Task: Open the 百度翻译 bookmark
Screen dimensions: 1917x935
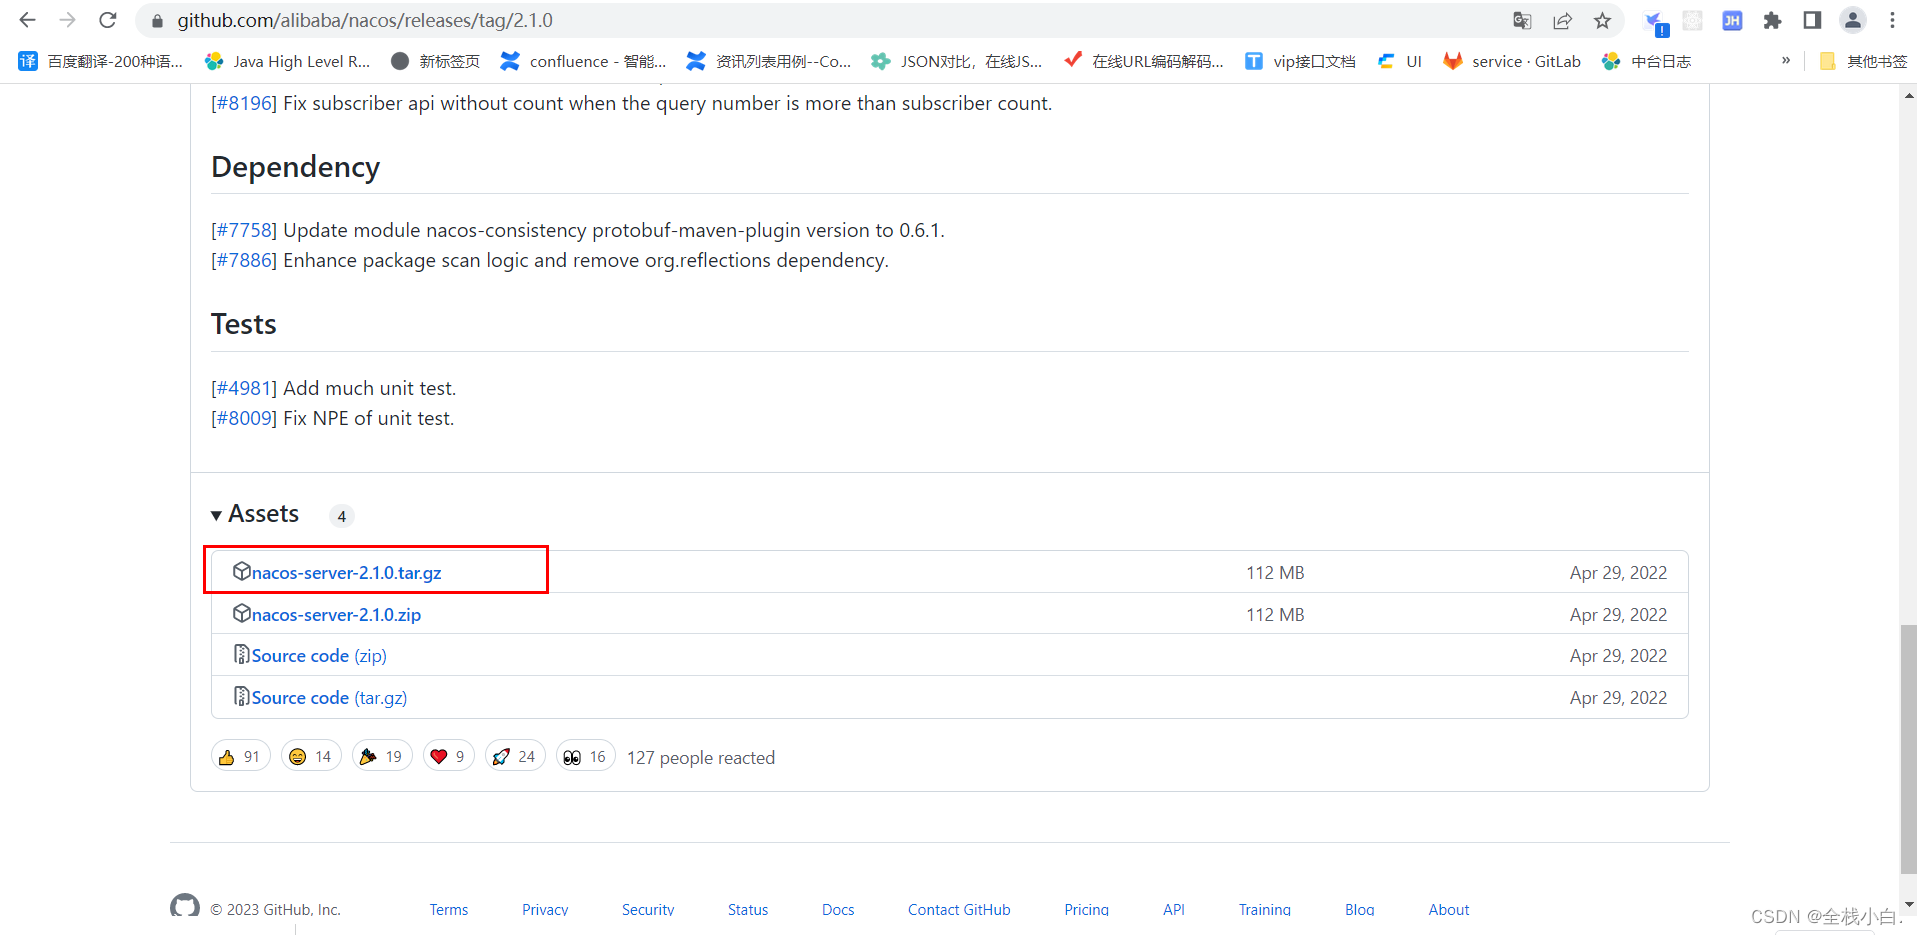Action: pyautogui.click(x=101, y=61)
